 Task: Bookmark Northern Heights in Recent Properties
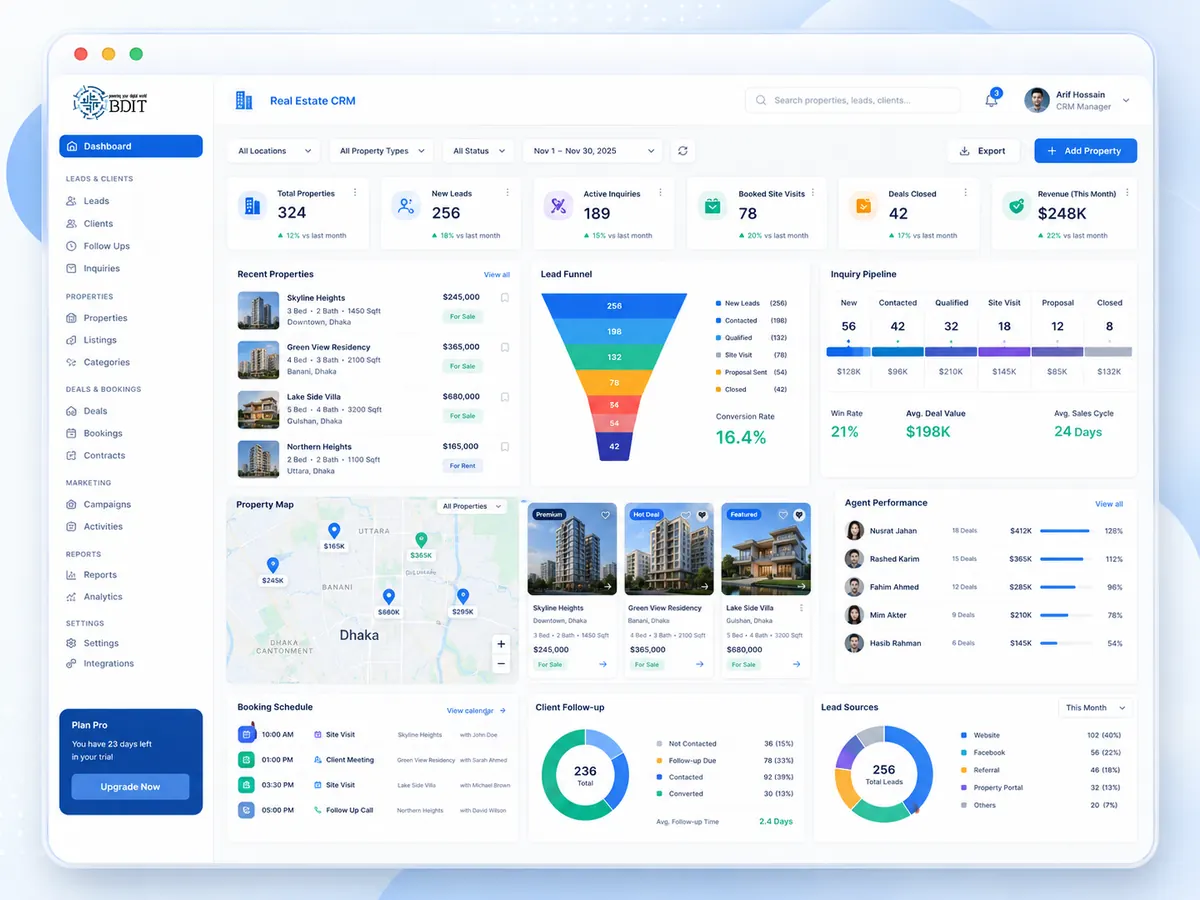505,446
